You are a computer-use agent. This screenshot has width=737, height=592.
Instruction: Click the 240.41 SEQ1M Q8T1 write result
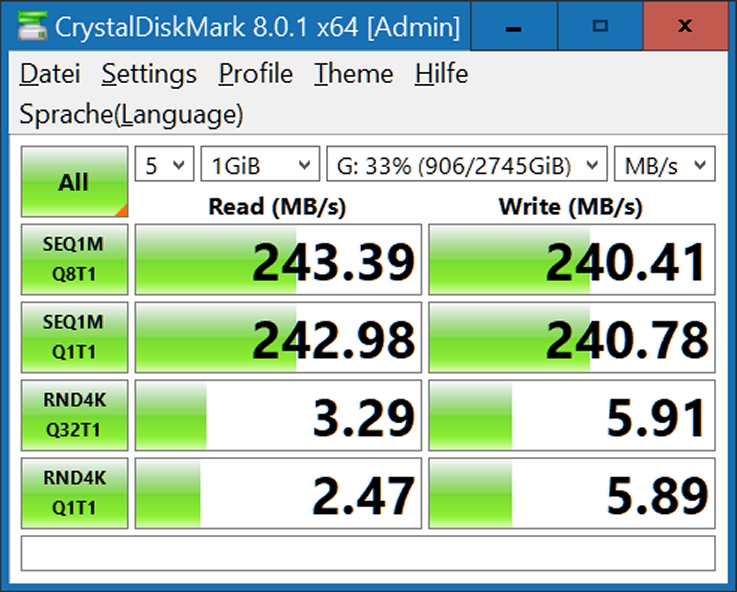[x=572, y=259]
